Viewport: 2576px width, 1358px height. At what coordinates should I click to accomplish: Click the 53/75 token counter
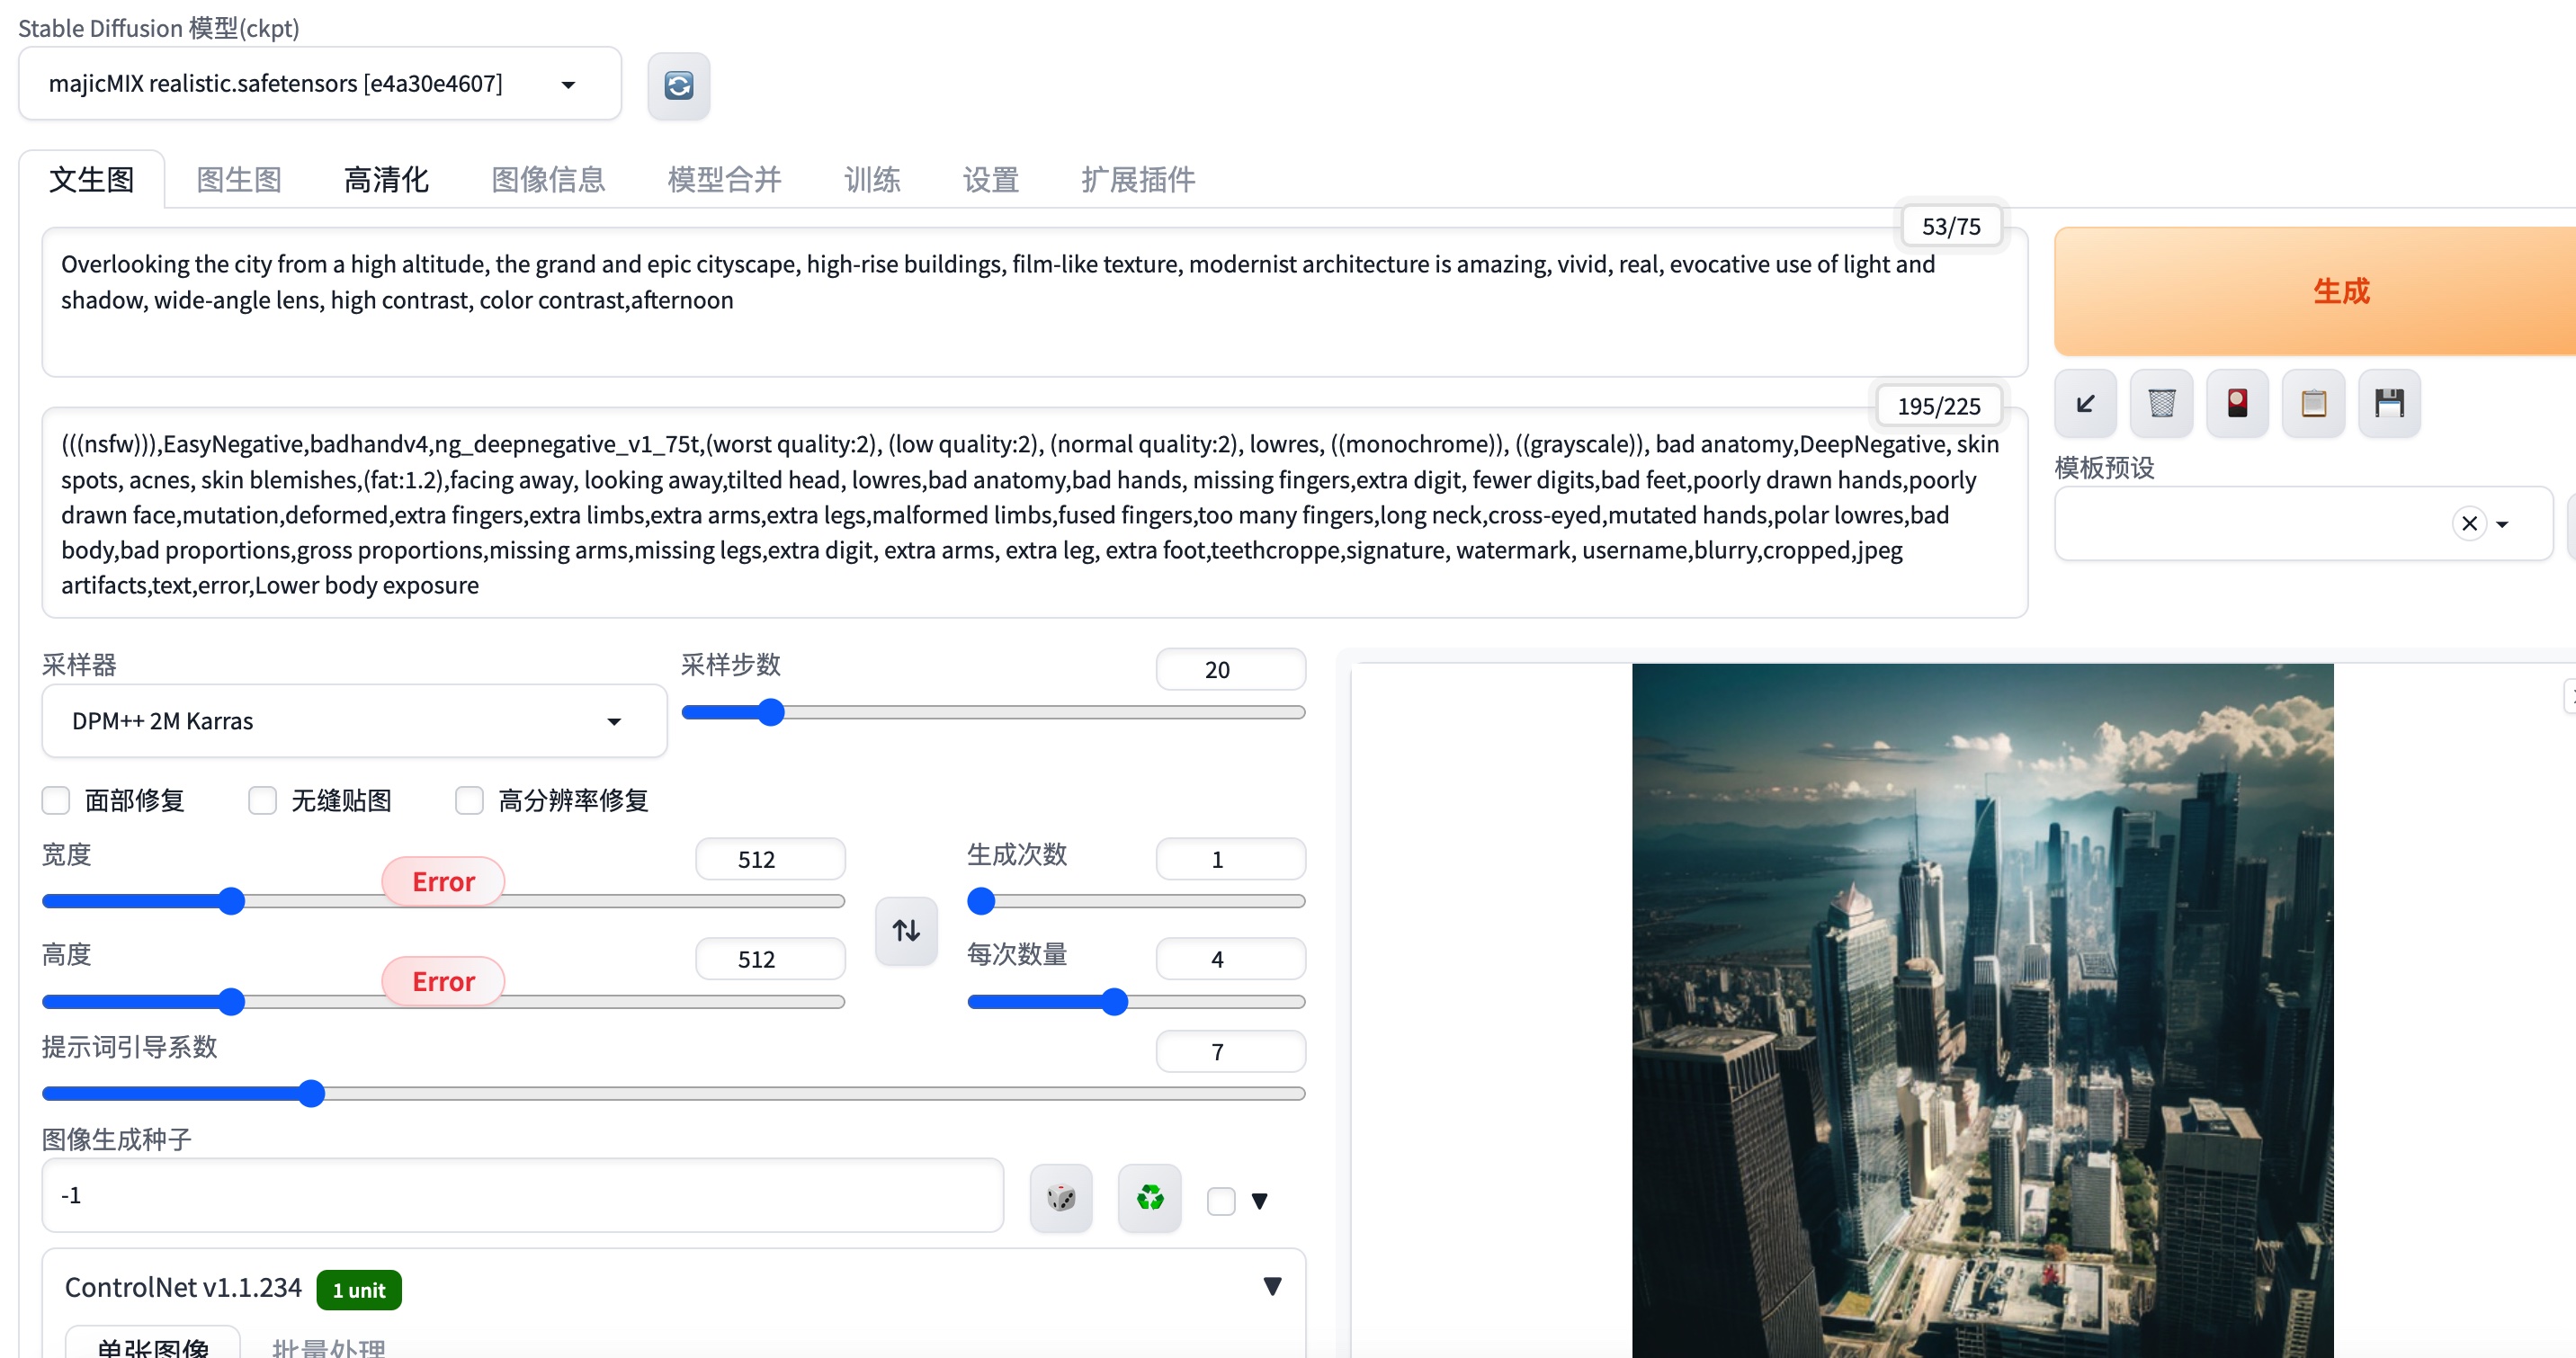tap(1950, 227)
